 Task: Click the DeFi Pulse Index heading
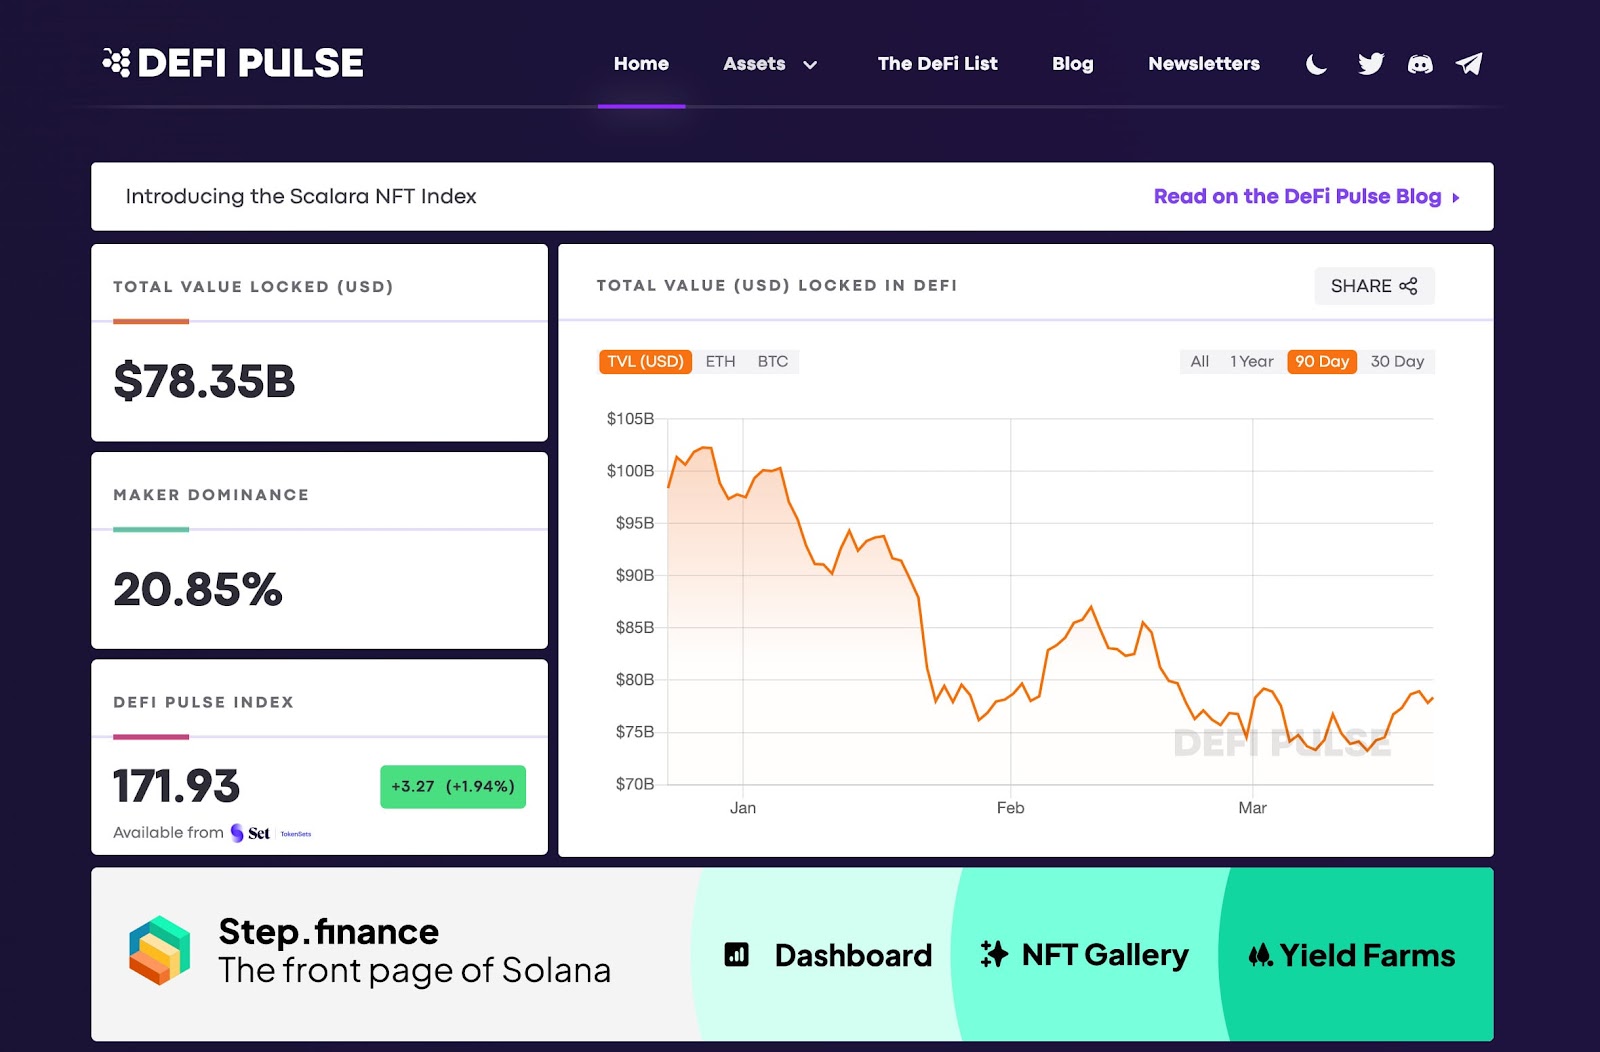click(203, 703)
